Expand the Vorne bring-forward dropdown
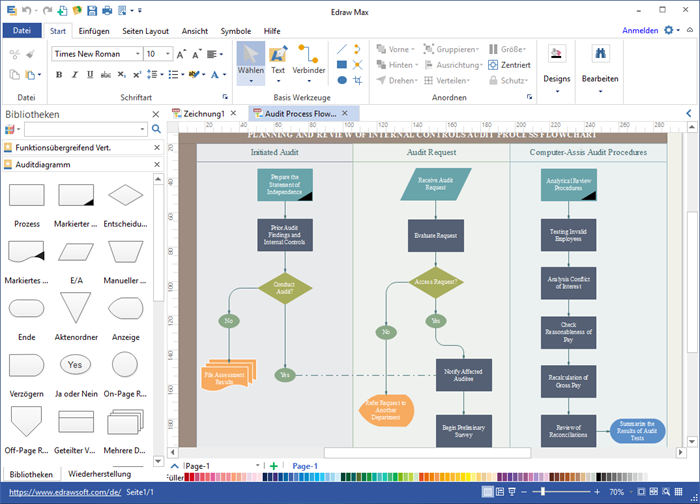This screenshot has width=700, height=504. tap(413, 49)
